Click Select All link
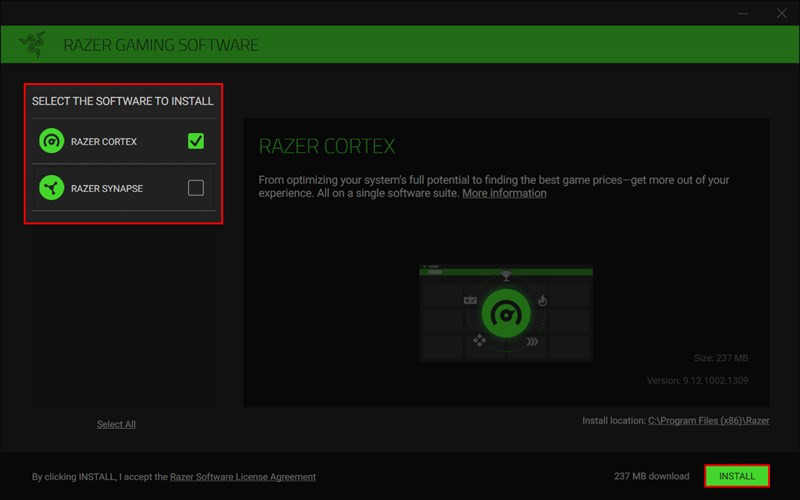Image resolution: width=800 pixels, height=500 pixels. click(116, 424)
